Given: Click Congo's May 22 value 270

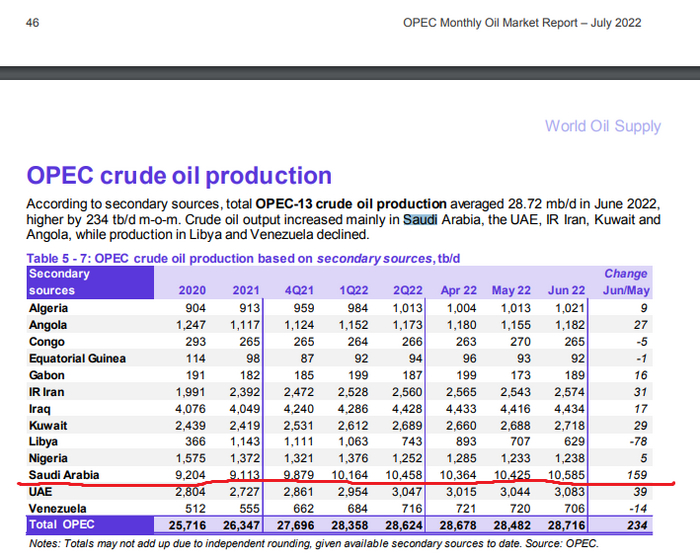Looking at the screenshot, I should tap(520, 342).
